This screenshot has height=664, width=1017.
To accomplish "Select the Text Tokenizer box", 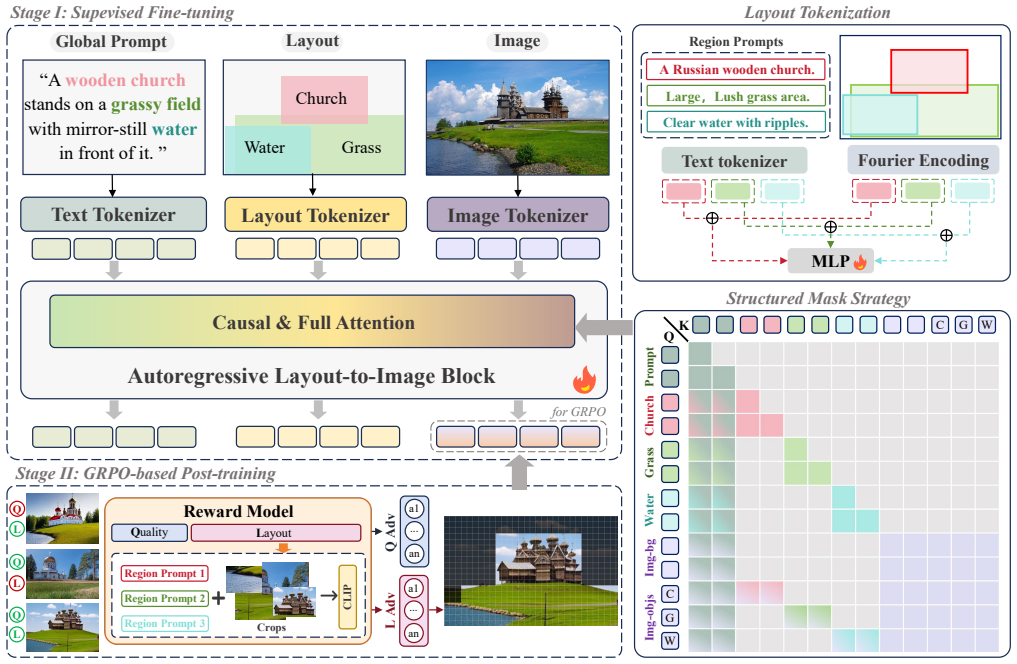I will (x=114, y=215).
